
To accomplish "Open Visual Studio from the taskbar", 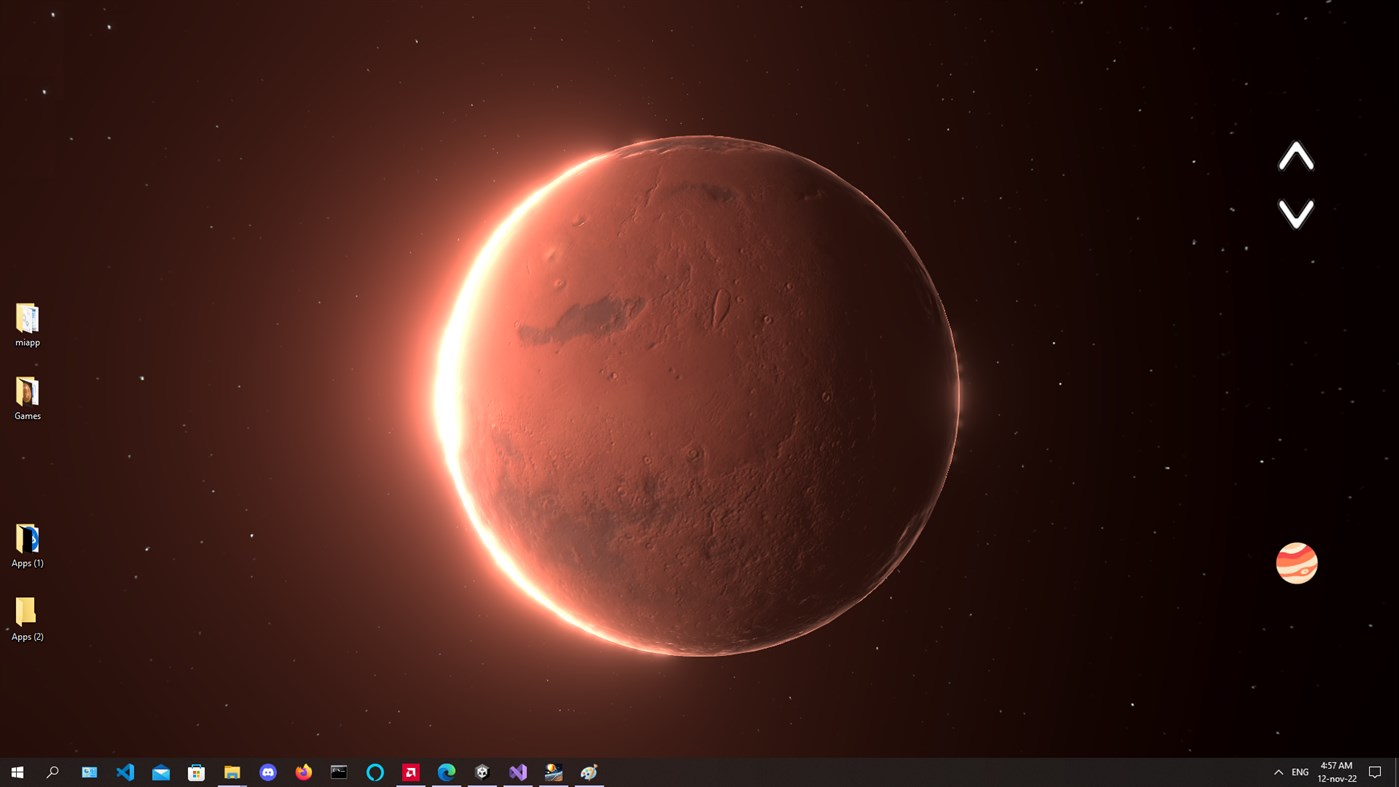I will click(x=517, y=771).
